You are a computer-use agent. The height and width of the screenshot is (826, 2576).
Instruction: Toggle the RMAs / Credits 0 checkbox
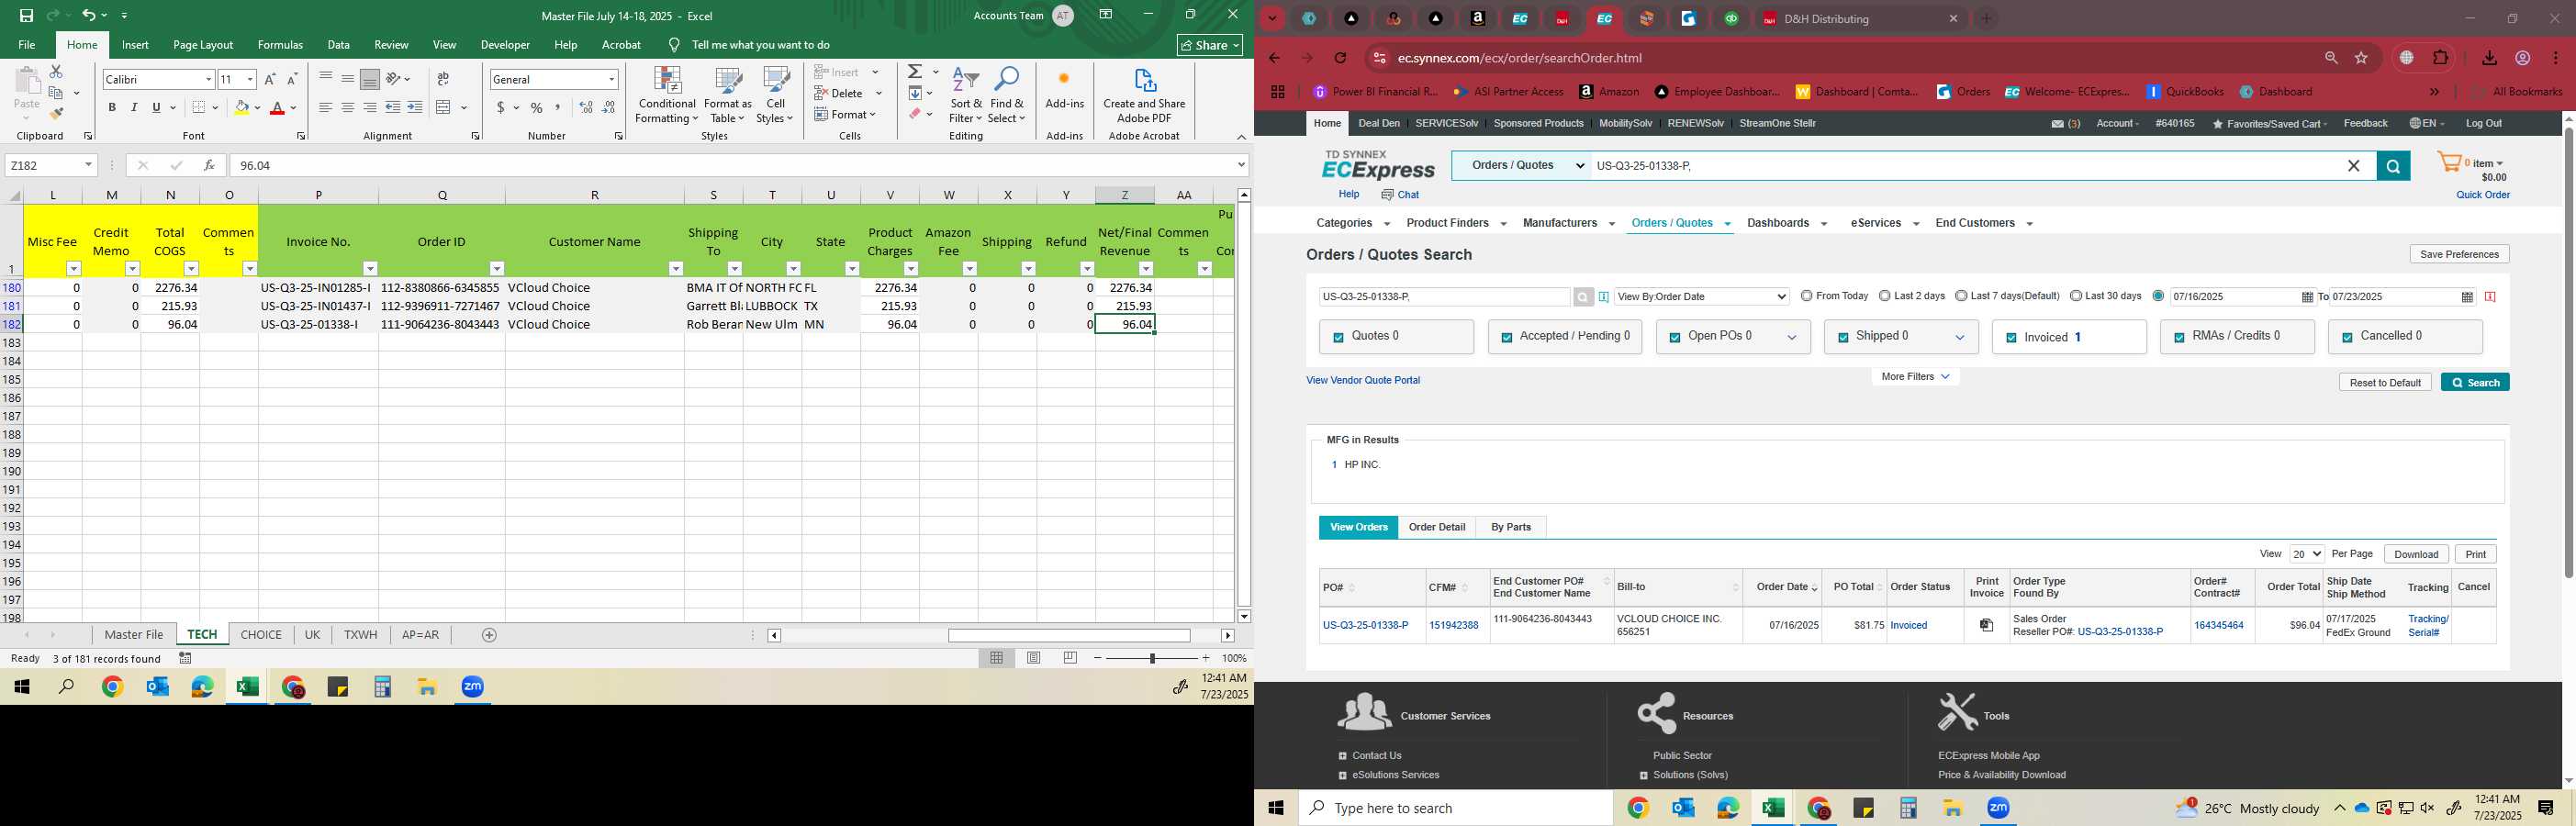(2179, 338)
